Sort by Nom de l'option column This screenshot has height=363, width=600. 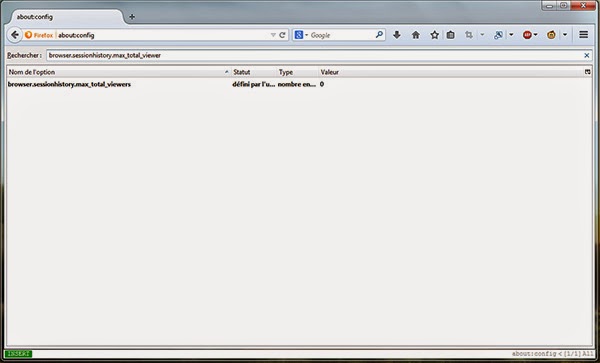pos(119,72)
